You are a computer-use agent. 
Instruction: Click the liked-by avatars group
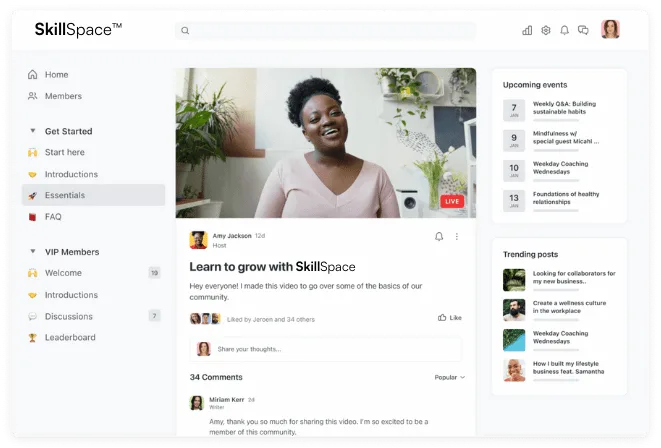[x=205, y=319]
